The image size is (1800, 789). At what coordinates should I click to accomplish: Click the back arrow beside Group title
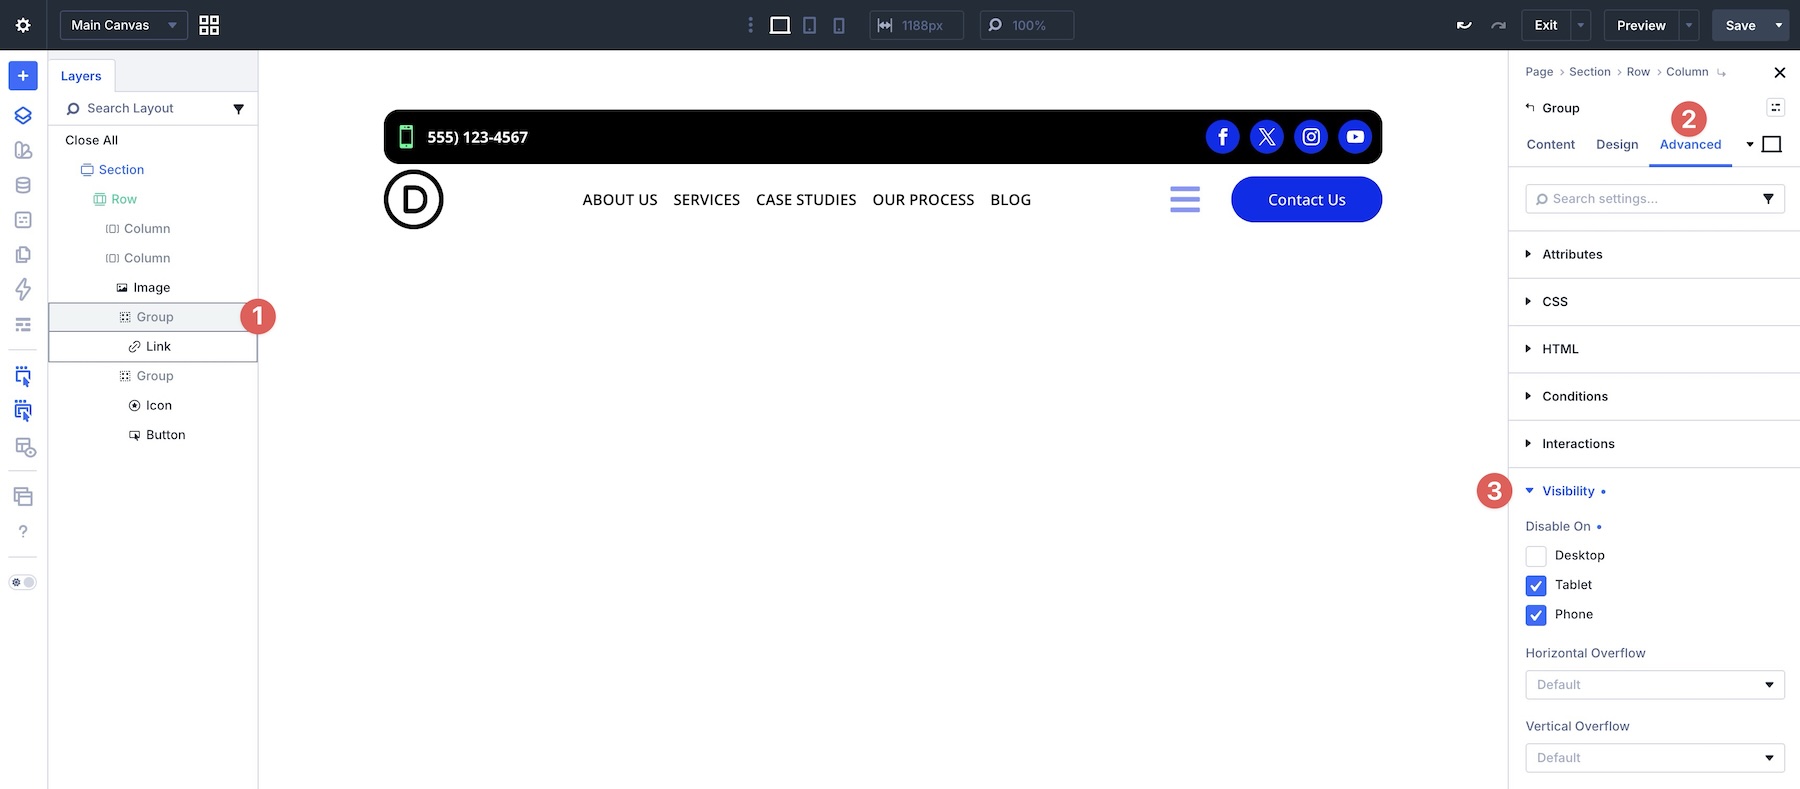click(1530, 107)
